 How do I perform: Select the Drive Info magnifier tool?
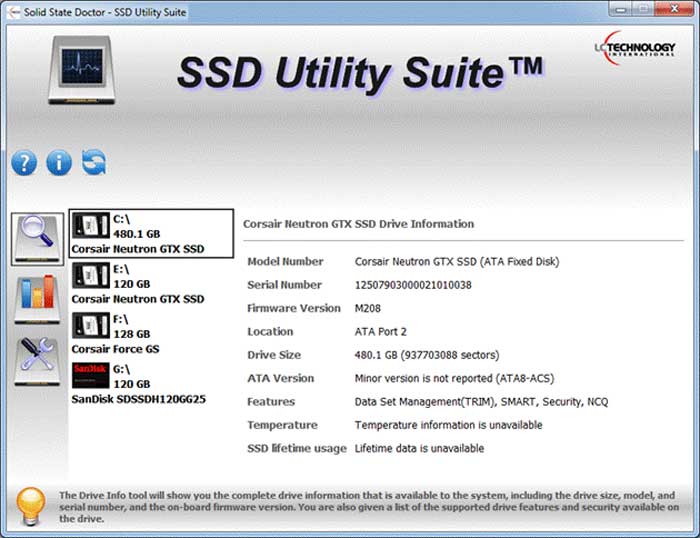coord(38,239)
